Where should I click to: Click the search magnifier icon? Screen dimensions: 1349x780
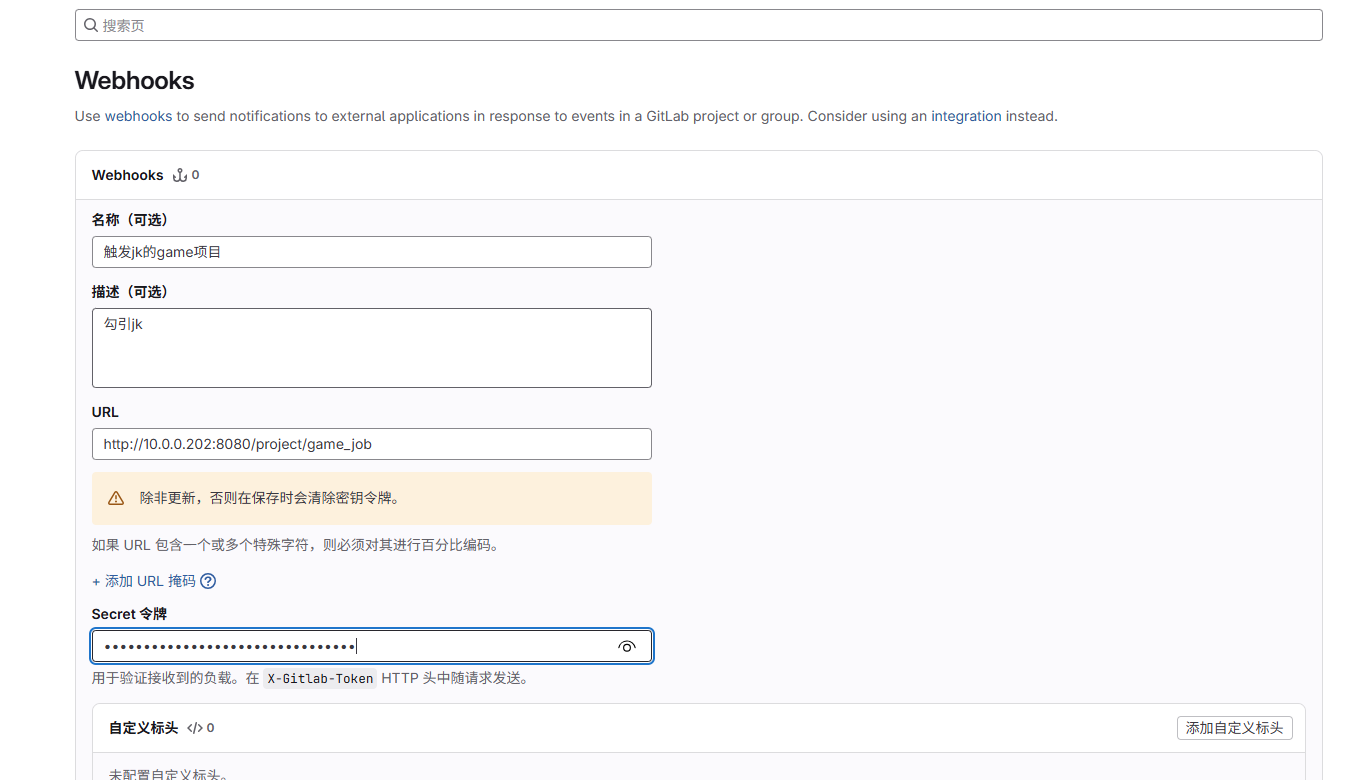click(x=91, y=25)
